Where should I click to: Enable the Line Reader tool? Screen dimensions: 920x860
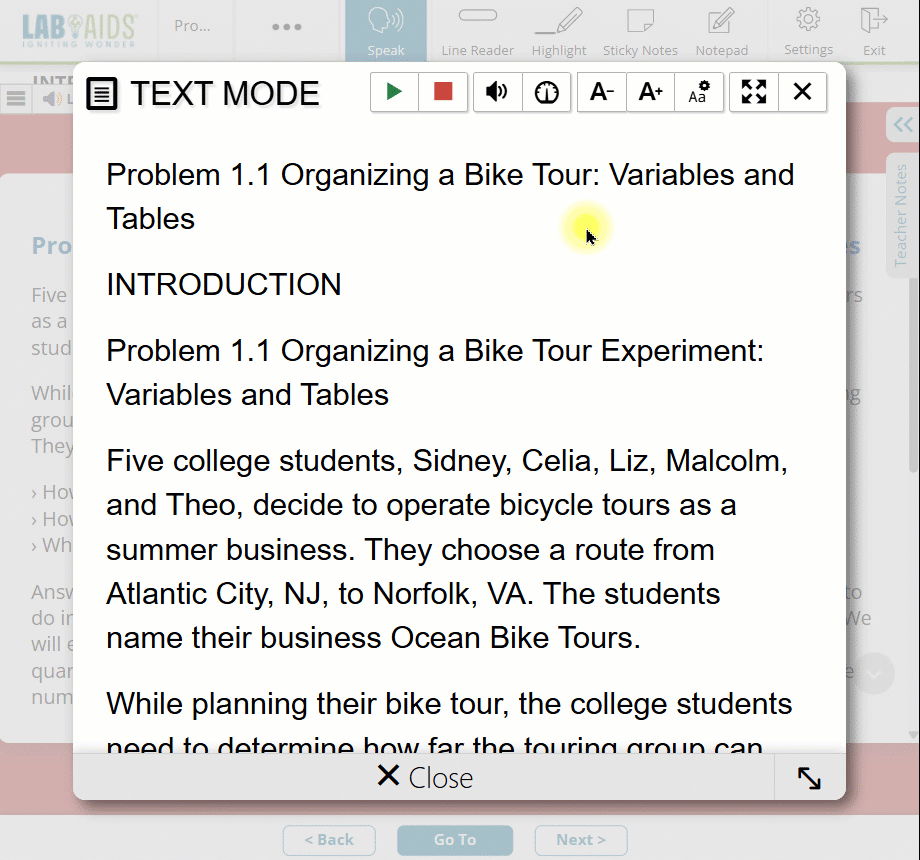[x=477, y=31]
